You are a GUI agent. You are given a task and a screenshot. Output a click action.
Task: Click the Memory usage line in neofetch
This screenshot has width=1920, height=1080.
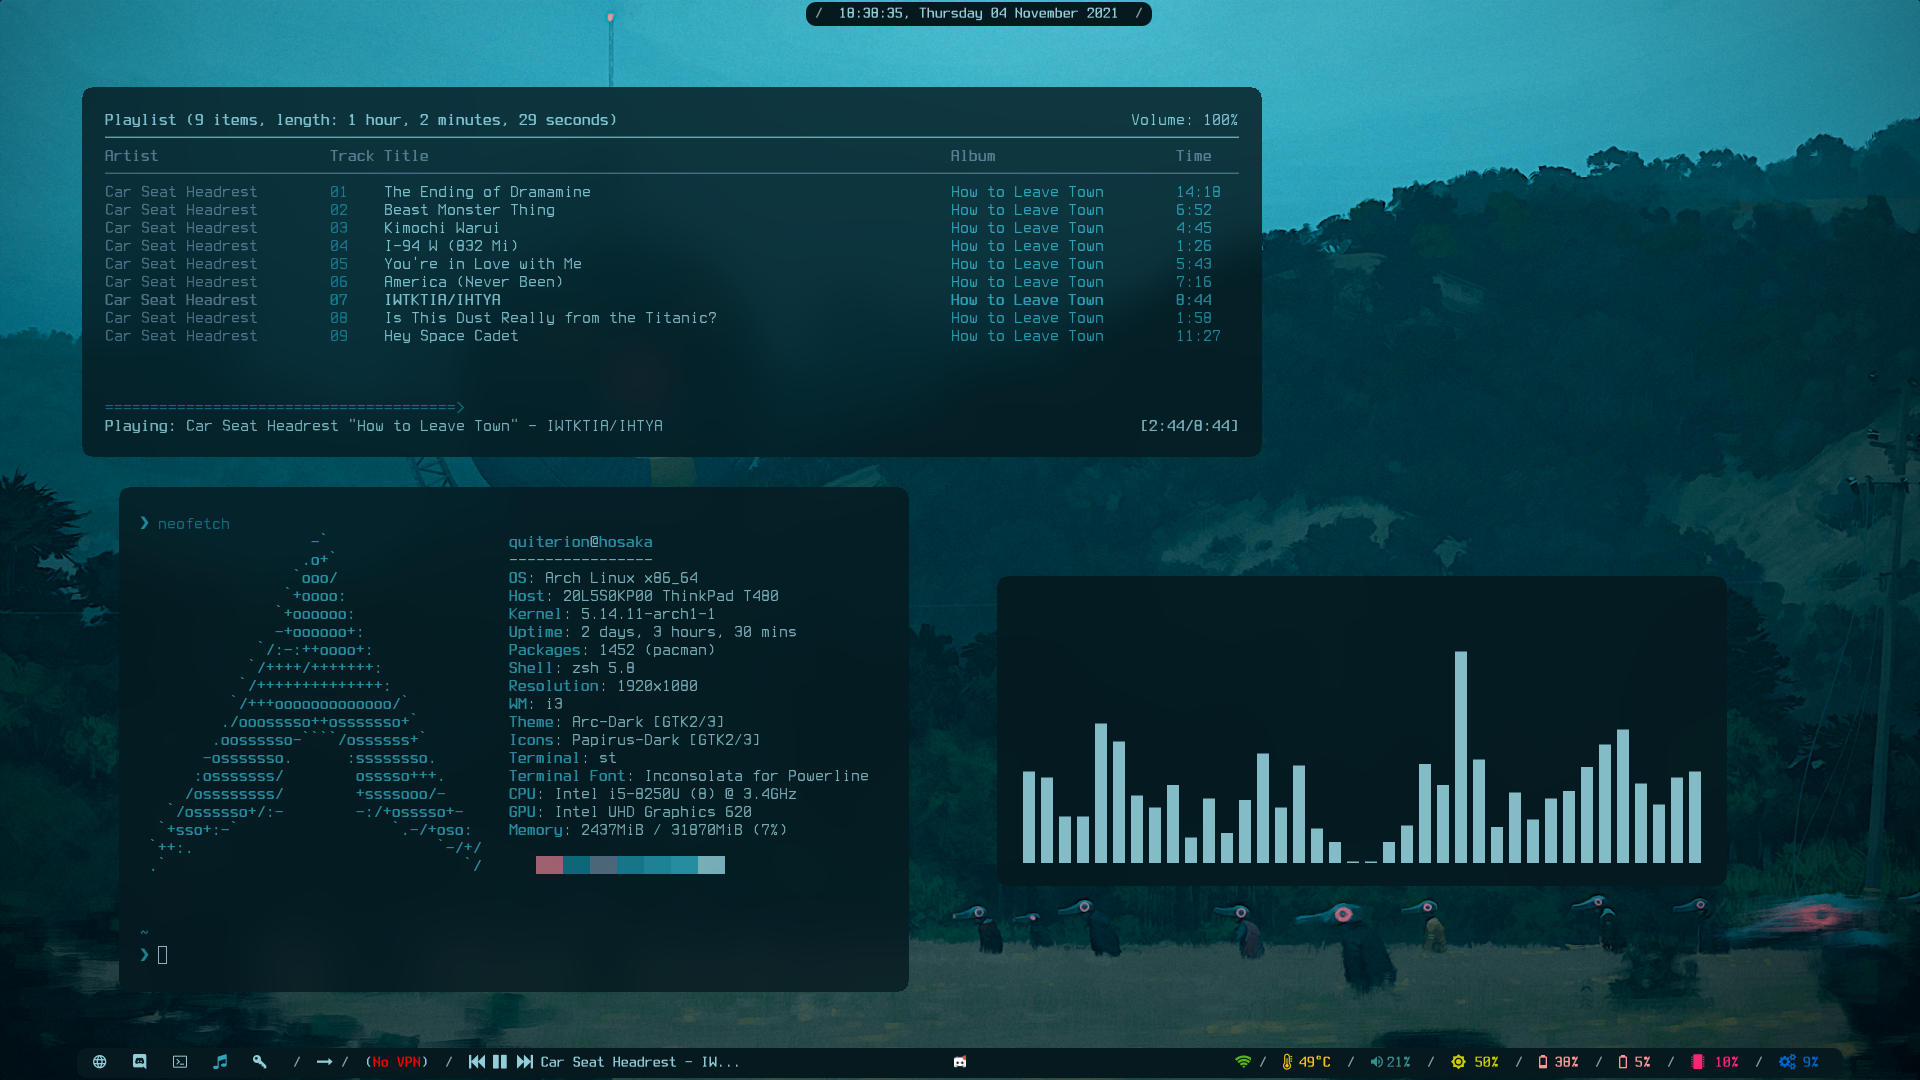[x=648, y=830]
